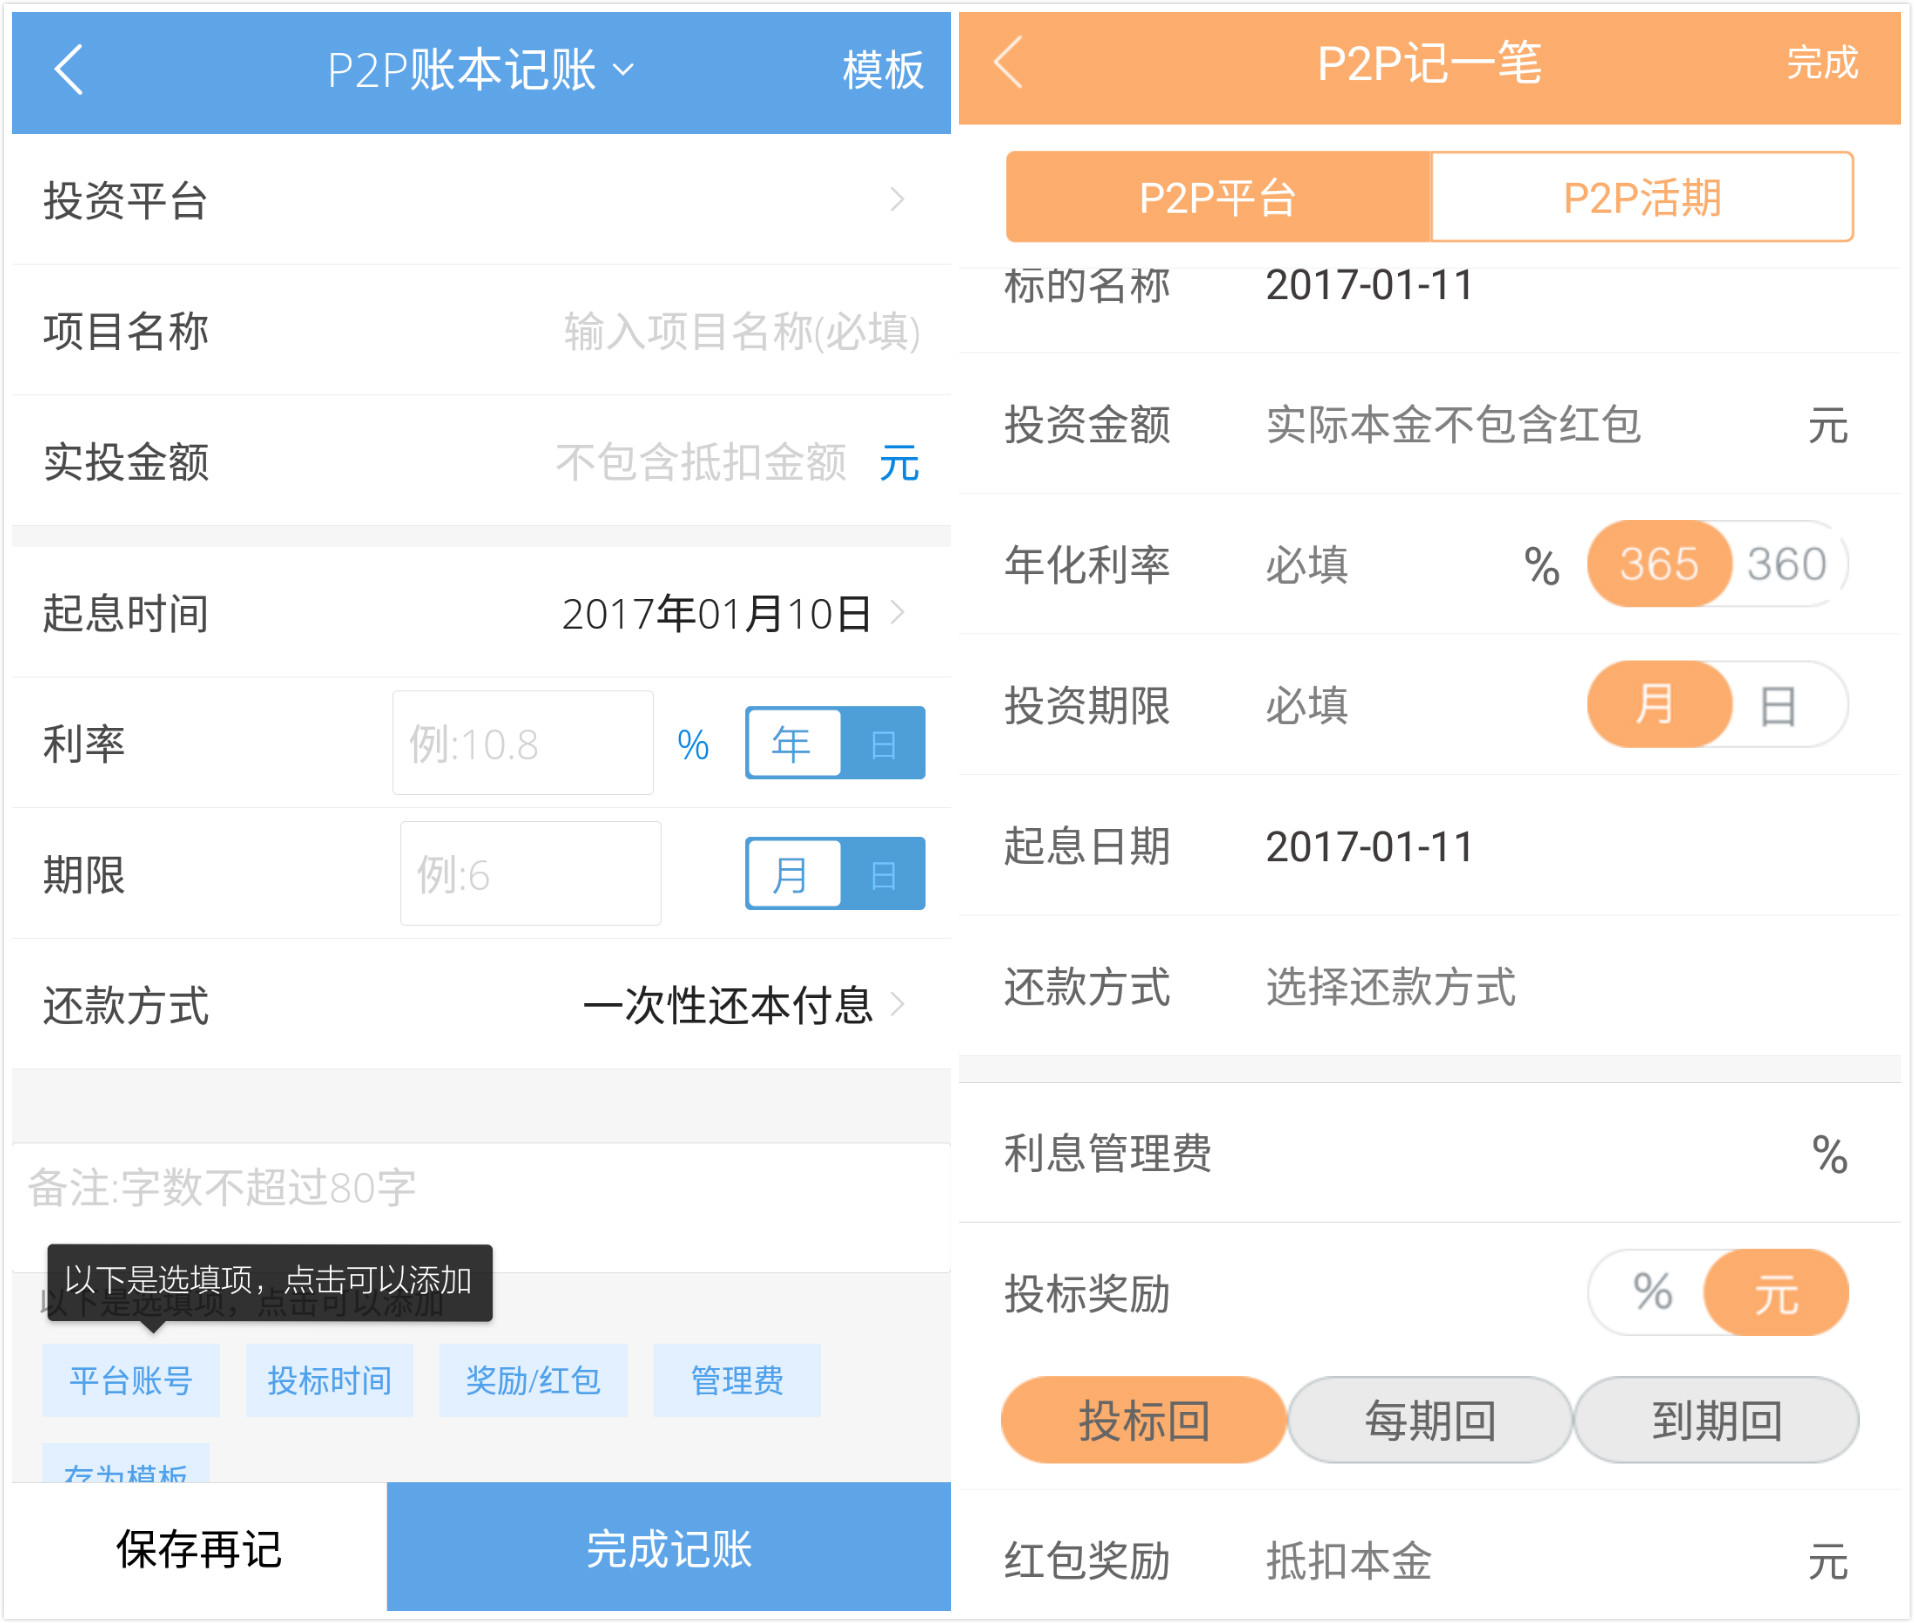This screenshot has width=1914, height=1623.
Task: Tap 模板 in the blue header
Action: point(882,70)
